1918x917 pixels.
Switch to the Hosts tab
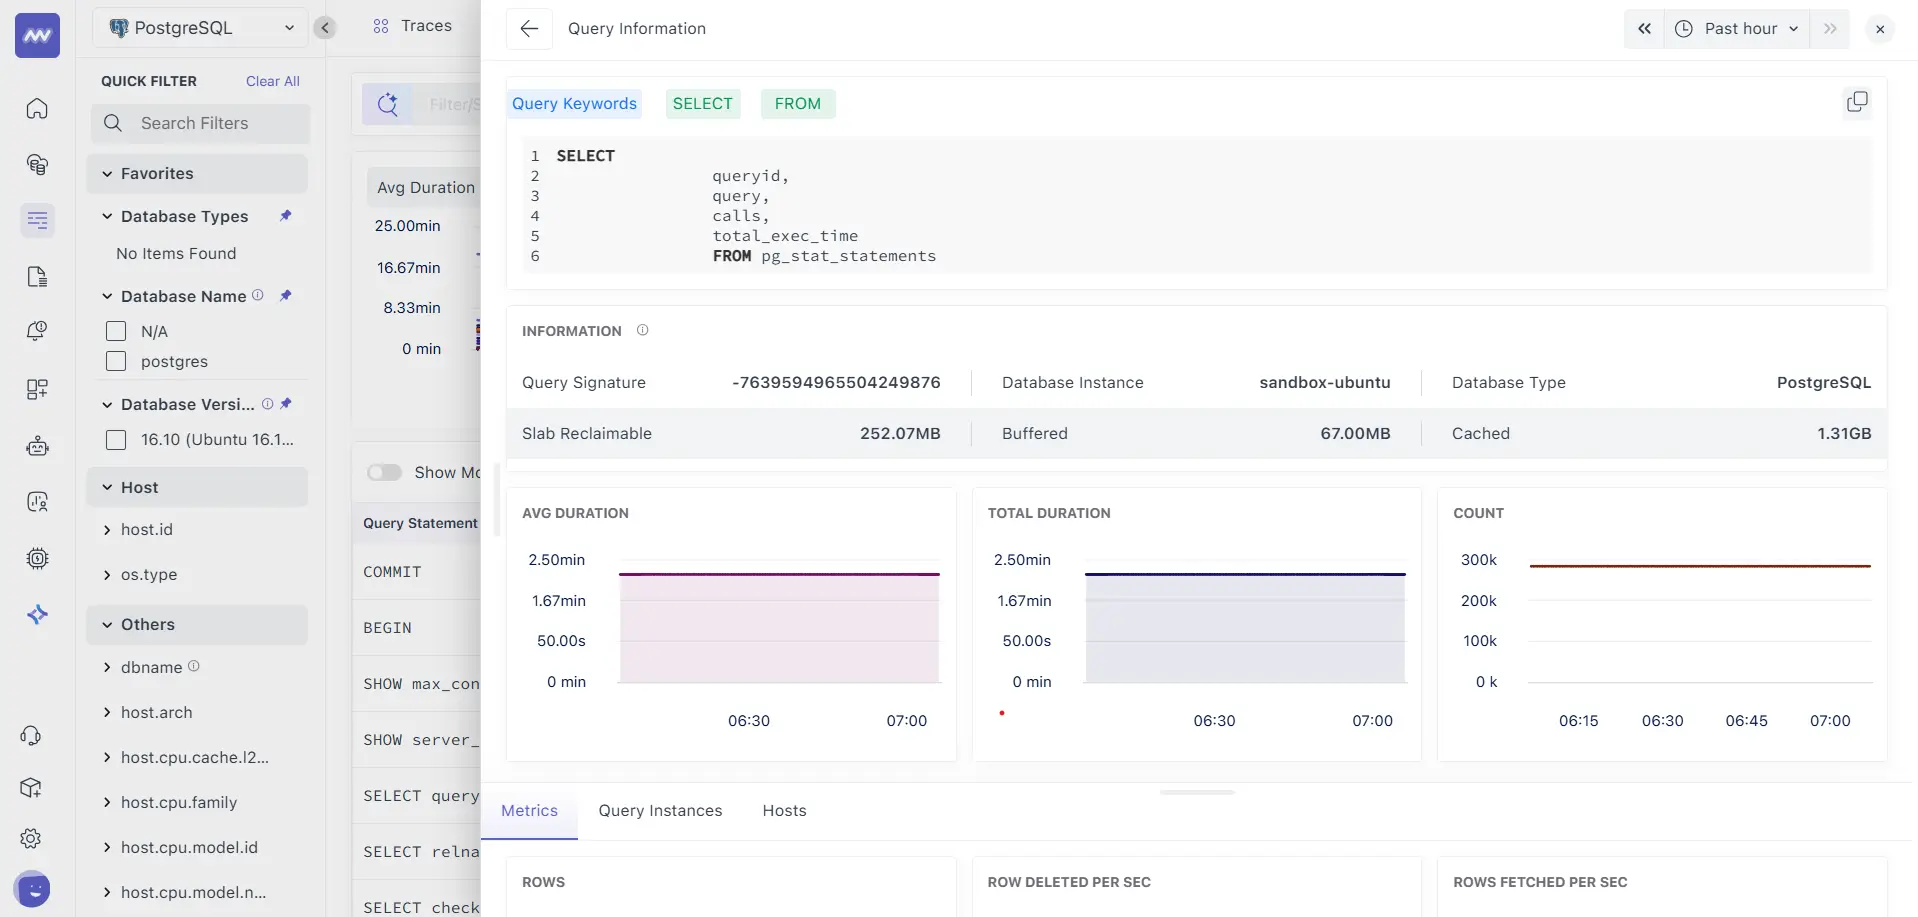[784, 810]
